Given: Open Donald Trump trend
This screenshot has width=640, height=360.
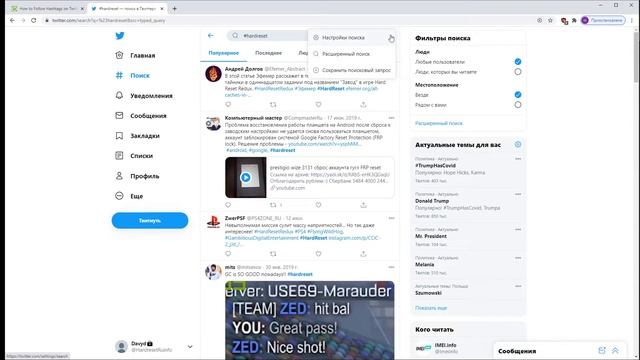Looking at the screenshot, I should pos(432,201).
